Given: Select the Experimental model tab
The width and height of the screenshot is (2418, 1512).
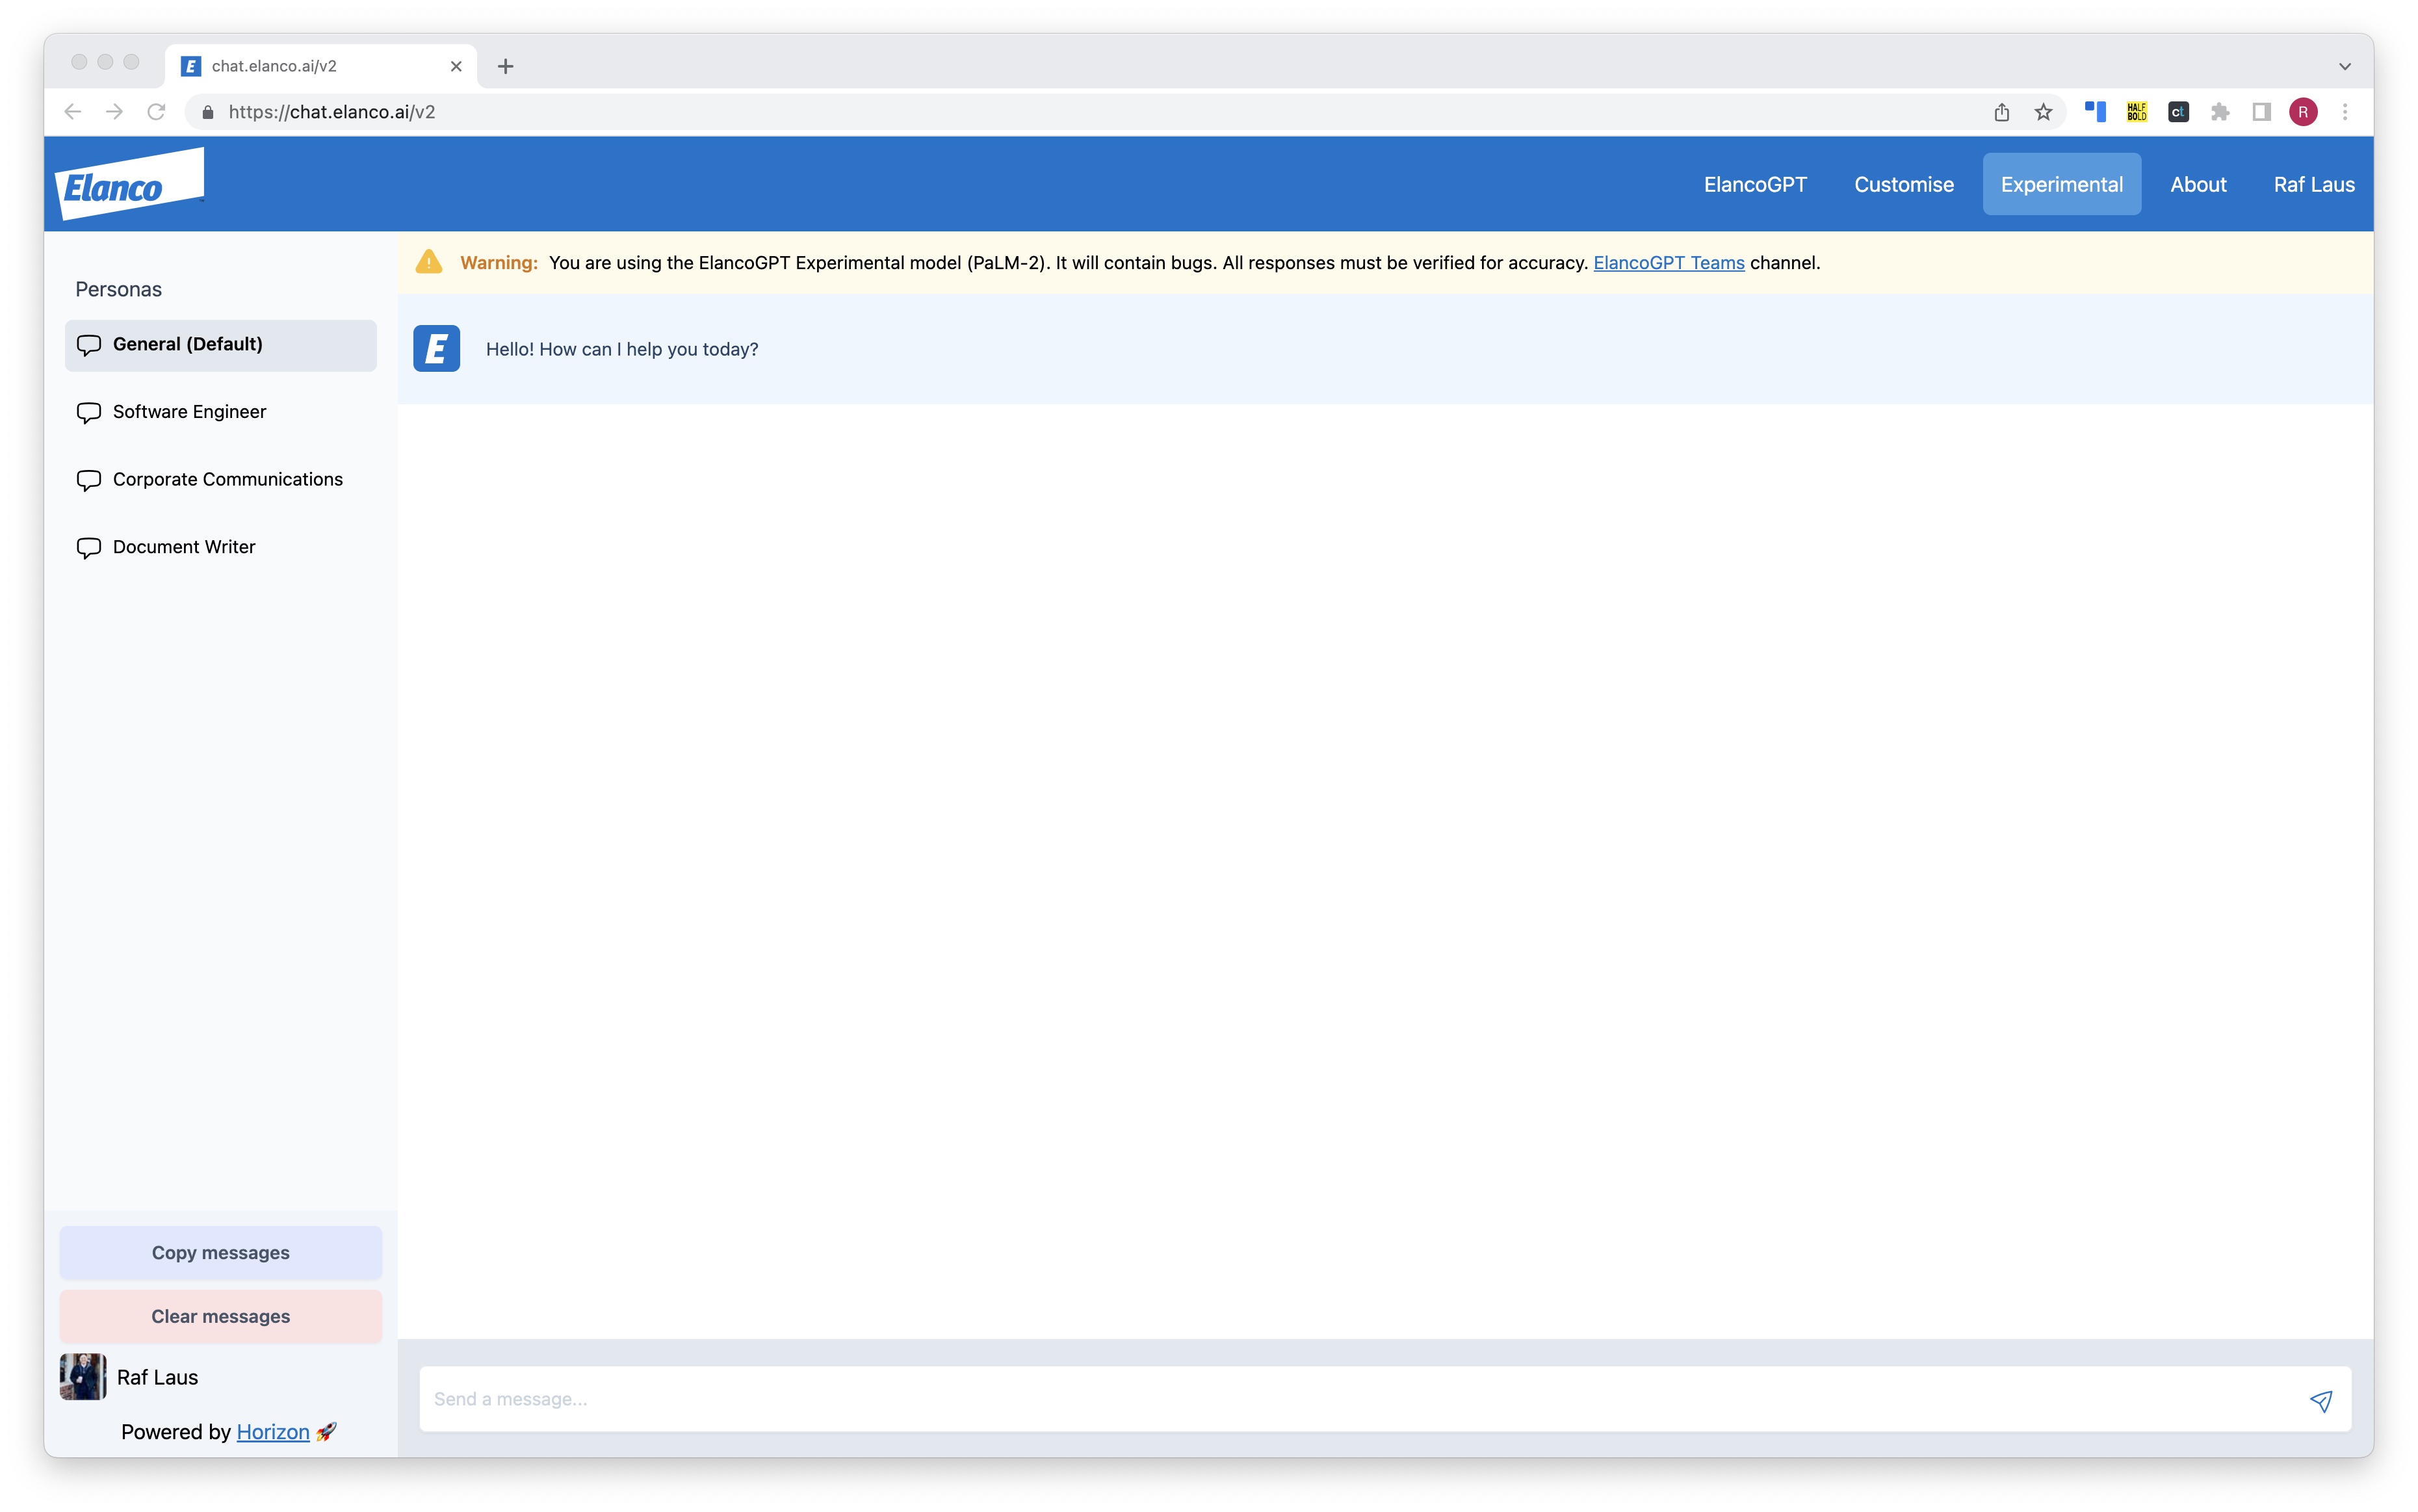Looking at the screenshot, I should point(2061,183).
